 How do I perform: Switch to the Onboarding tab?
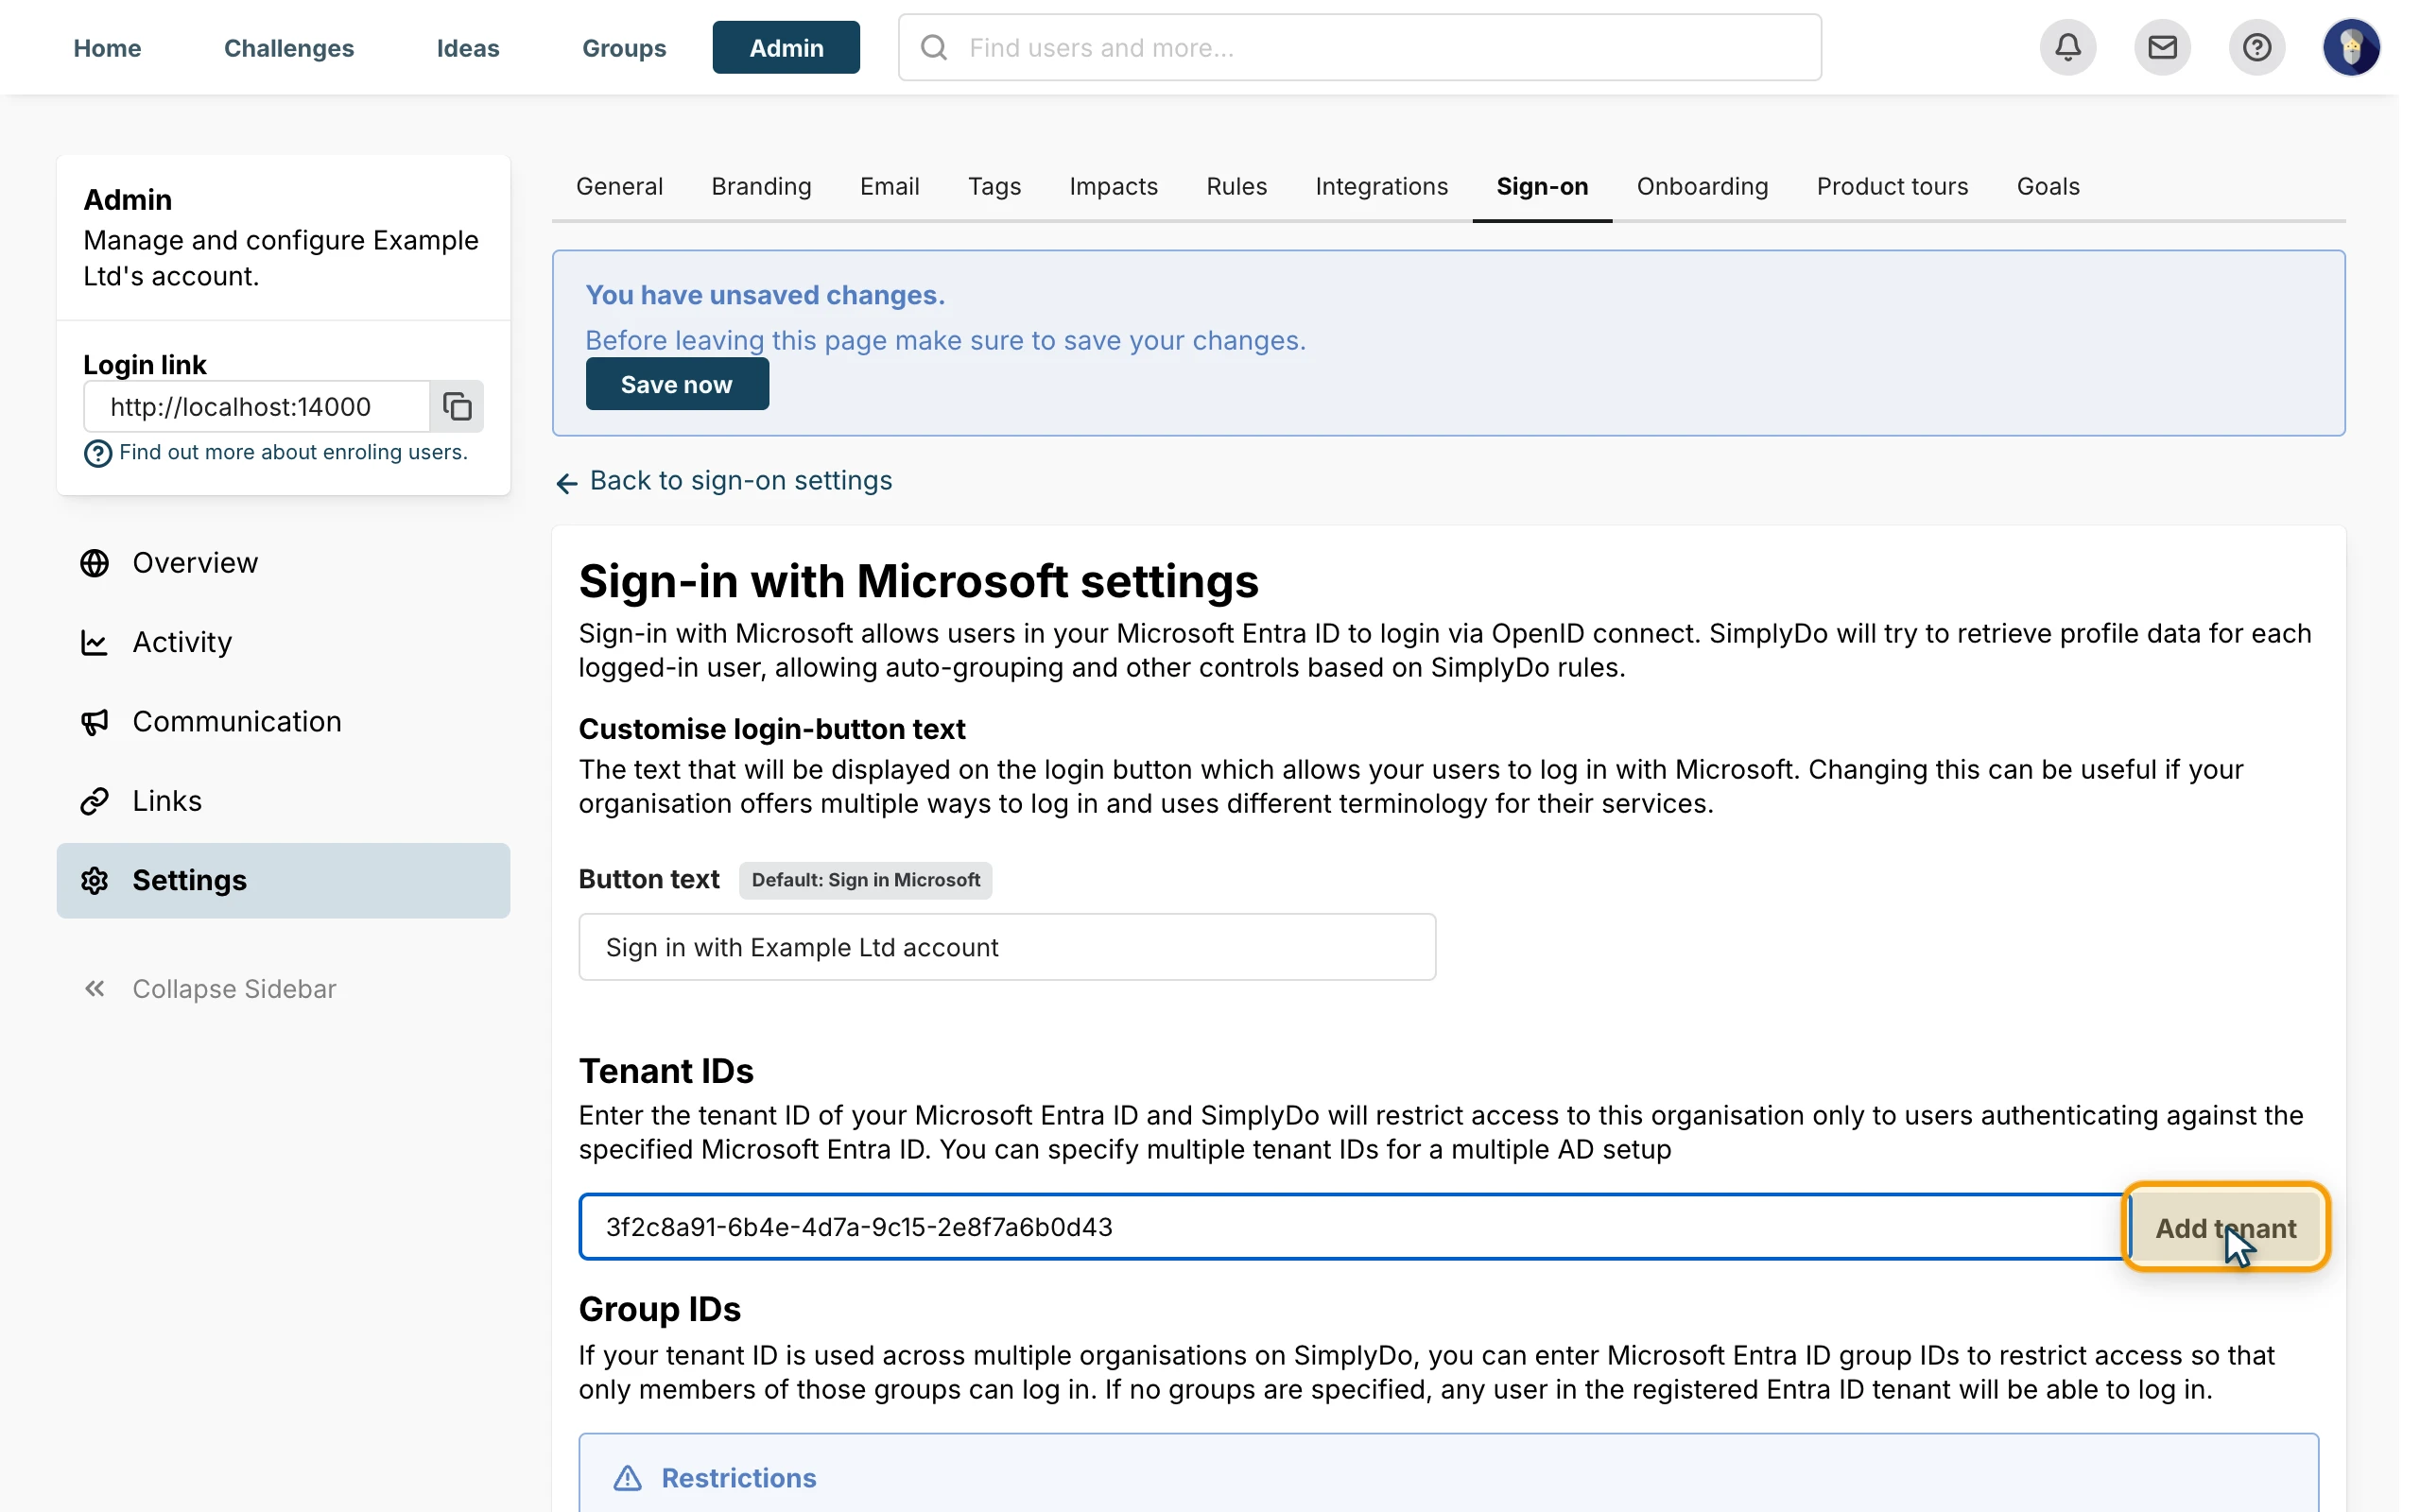[x=1702, y=187]
